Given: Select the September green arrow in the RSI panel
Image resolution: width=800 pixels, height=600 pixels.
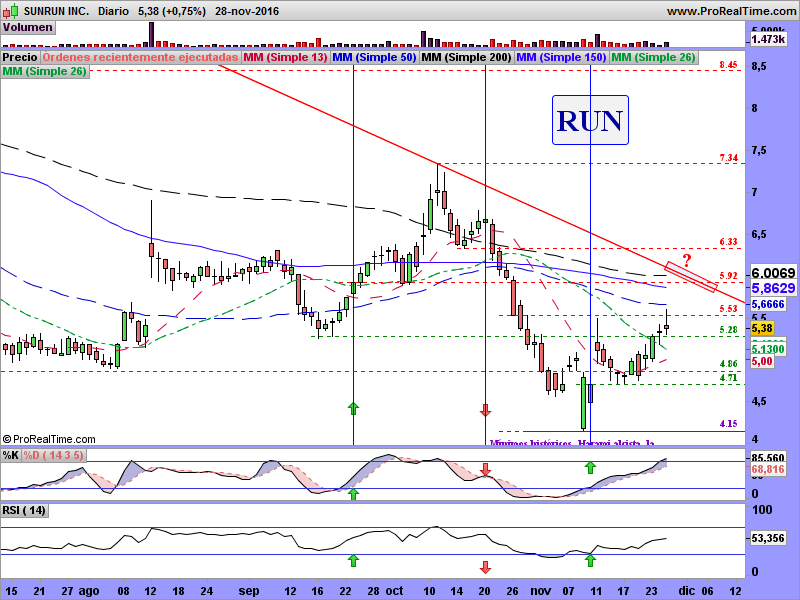Looking at the screenshot, I should 353,560.
